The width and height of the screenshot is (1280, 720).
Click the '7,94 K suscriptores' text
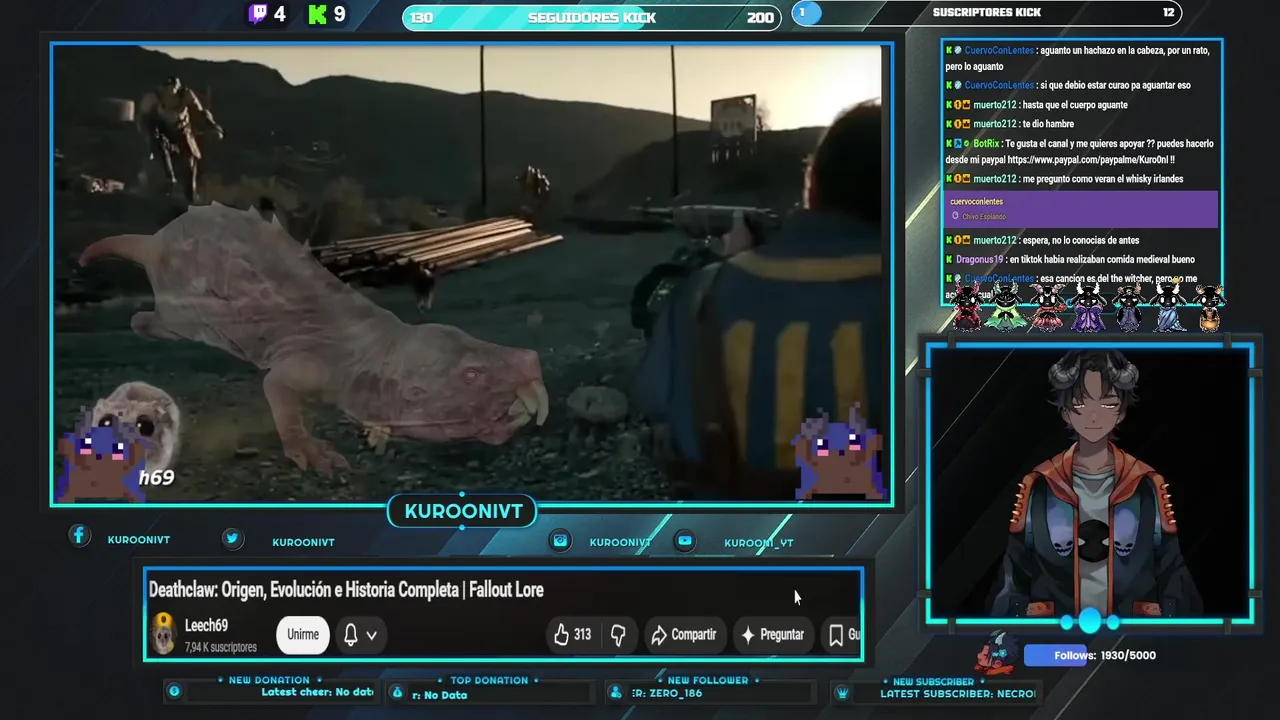221,647
